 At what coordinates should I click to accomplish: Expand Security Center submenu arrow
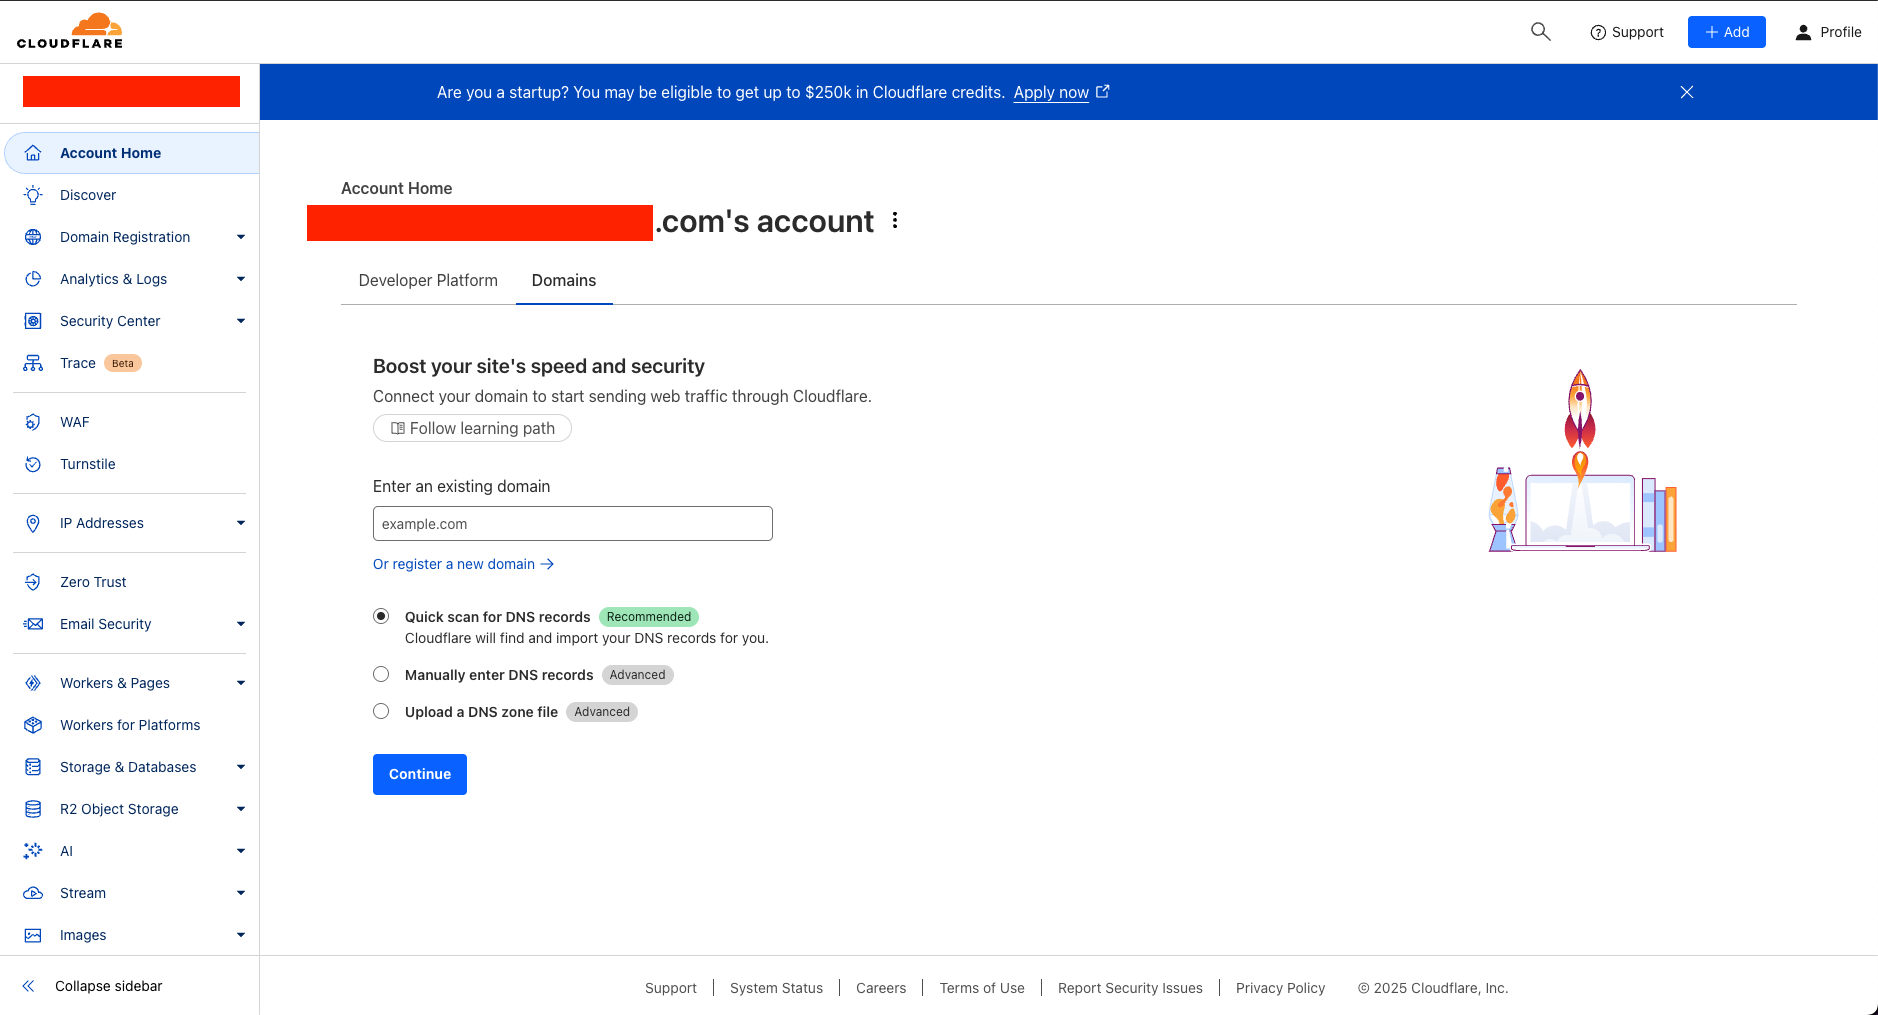coord(241,321)
